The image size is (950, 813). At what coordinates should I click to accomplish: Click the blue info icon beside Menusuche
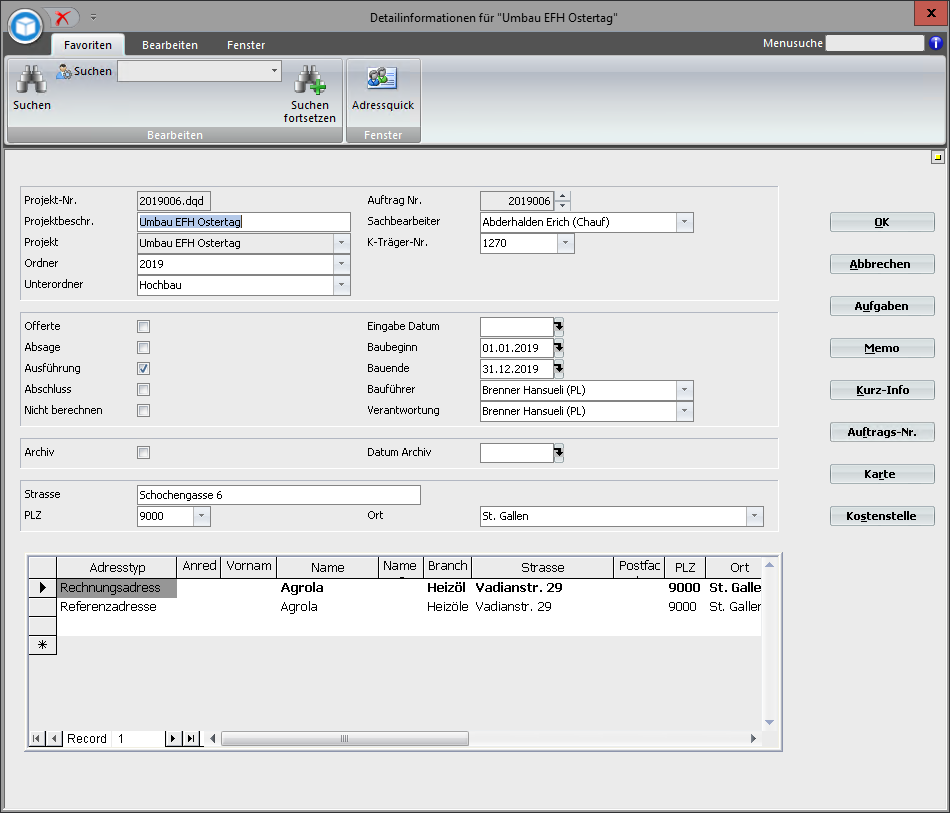coord(936,43)
